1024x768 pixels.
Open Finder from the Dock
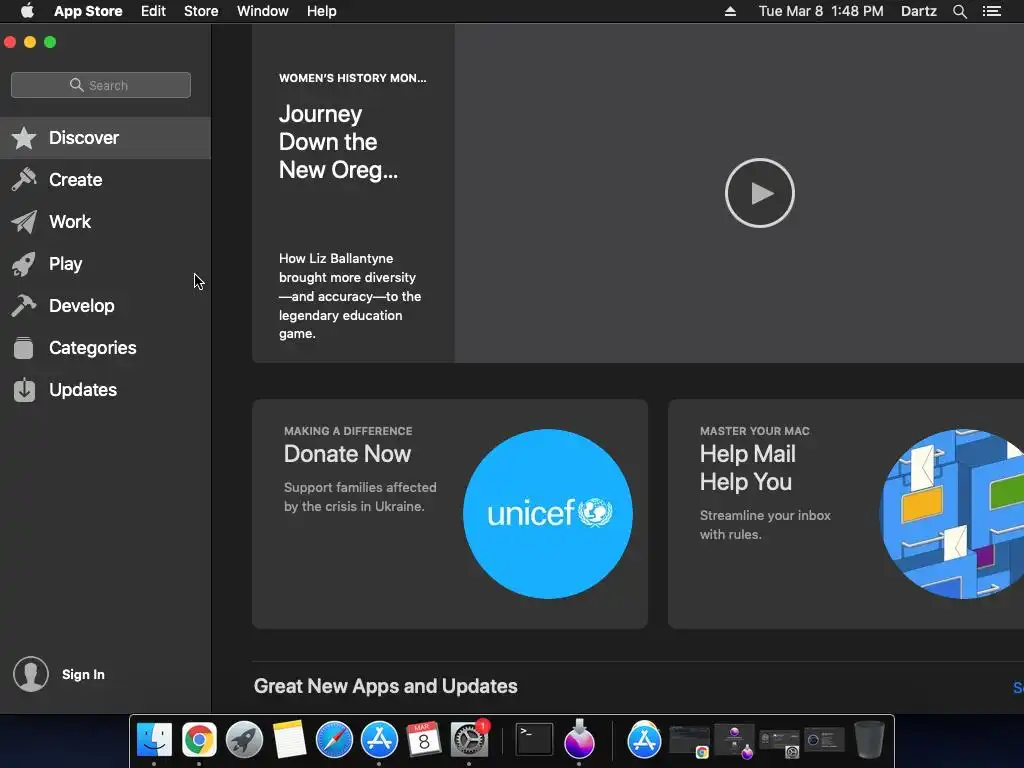pyautogui.click(x=154, y=740)
